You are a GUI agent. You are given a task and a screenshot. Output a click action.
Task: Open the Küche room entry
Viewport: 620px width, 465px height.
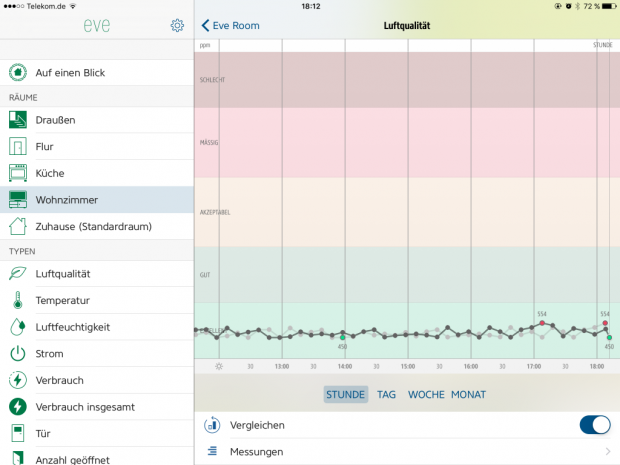tap(97, 173)
